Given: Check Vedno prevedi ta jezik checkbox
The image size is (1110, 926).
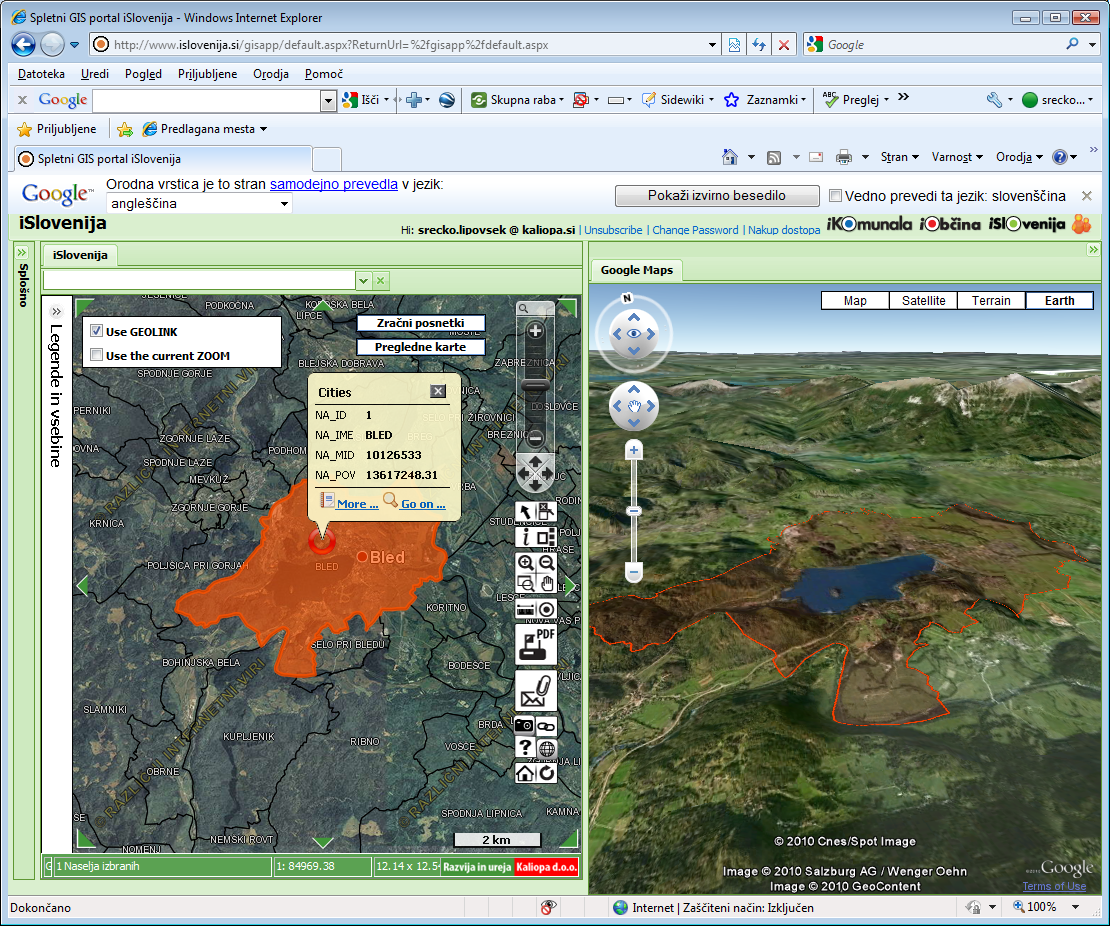Looking at the screenshot, I should (x=835, y=195).
